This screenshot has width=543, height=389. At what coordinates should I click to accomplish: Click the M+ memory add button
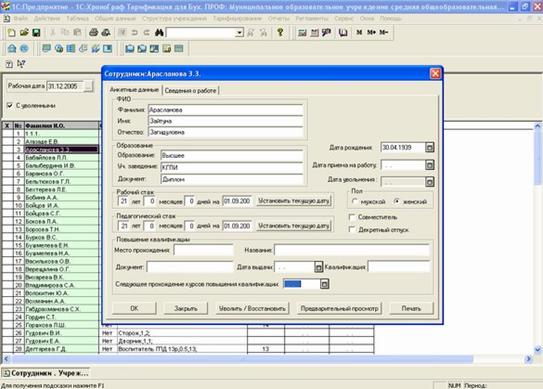[371, 32]
